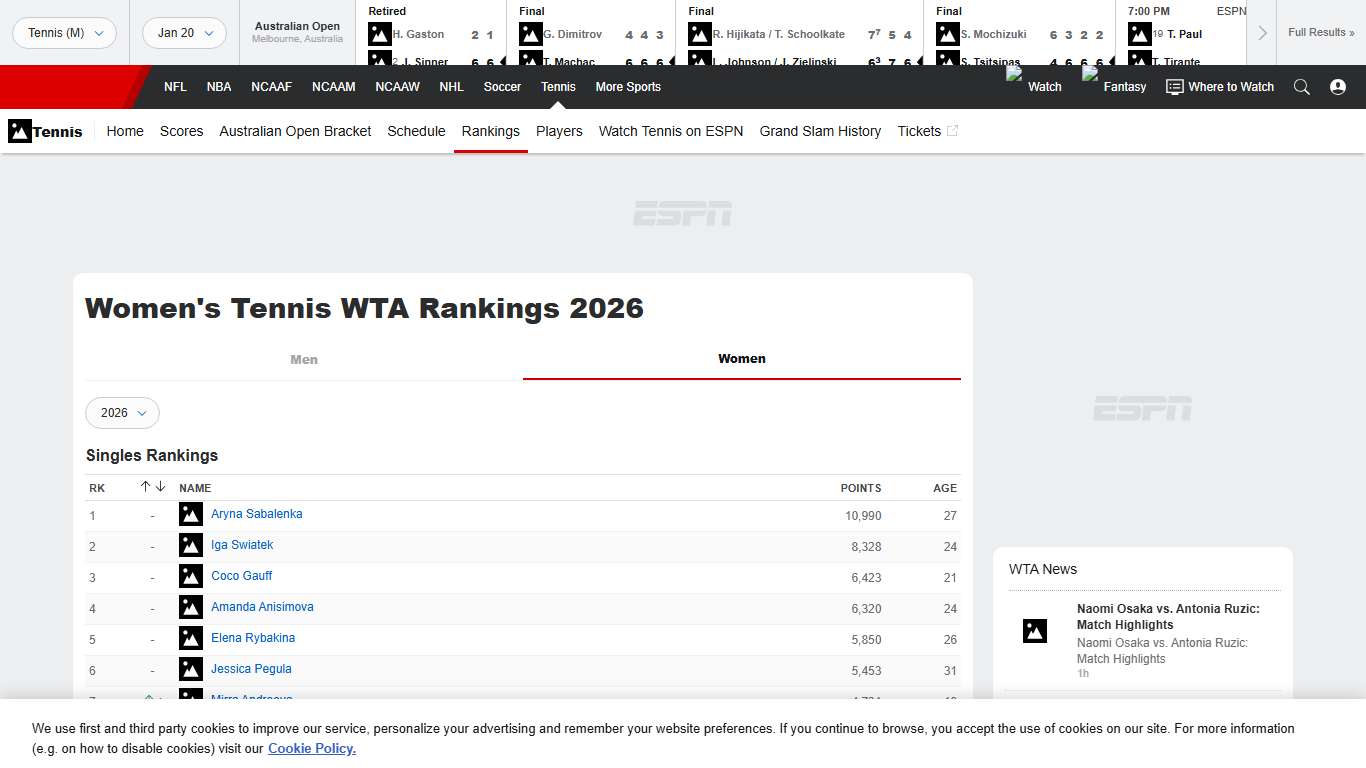Open Iga Swiatek's player page

click(242, 545)
